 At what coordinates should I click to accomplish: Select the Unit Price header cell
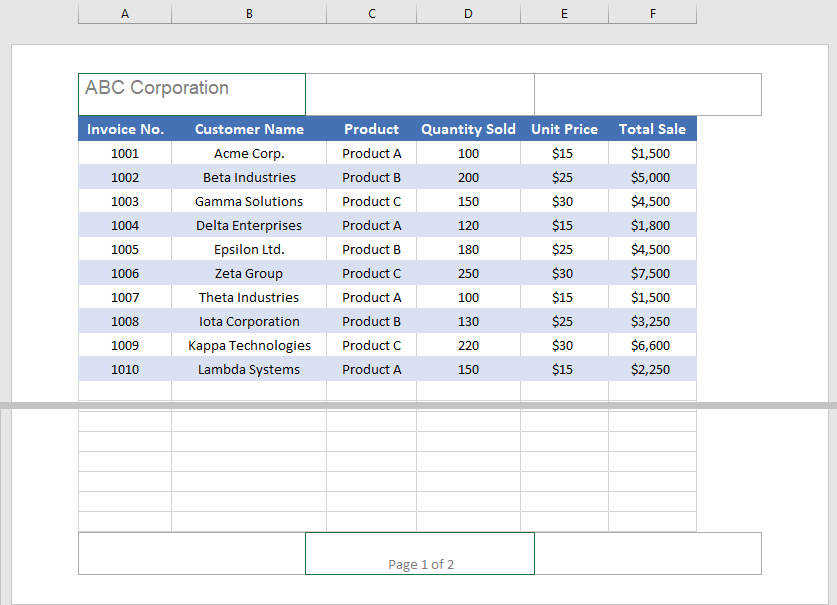click(x=564, y=129)
